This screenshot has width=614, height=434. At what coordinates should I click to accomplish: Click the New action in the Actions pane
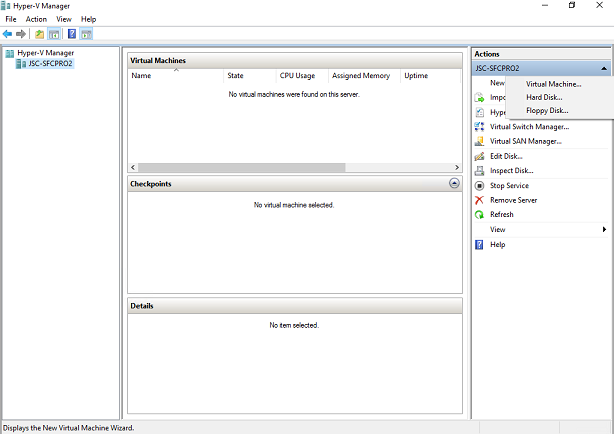pyautogui.click(x=497, y=83)
